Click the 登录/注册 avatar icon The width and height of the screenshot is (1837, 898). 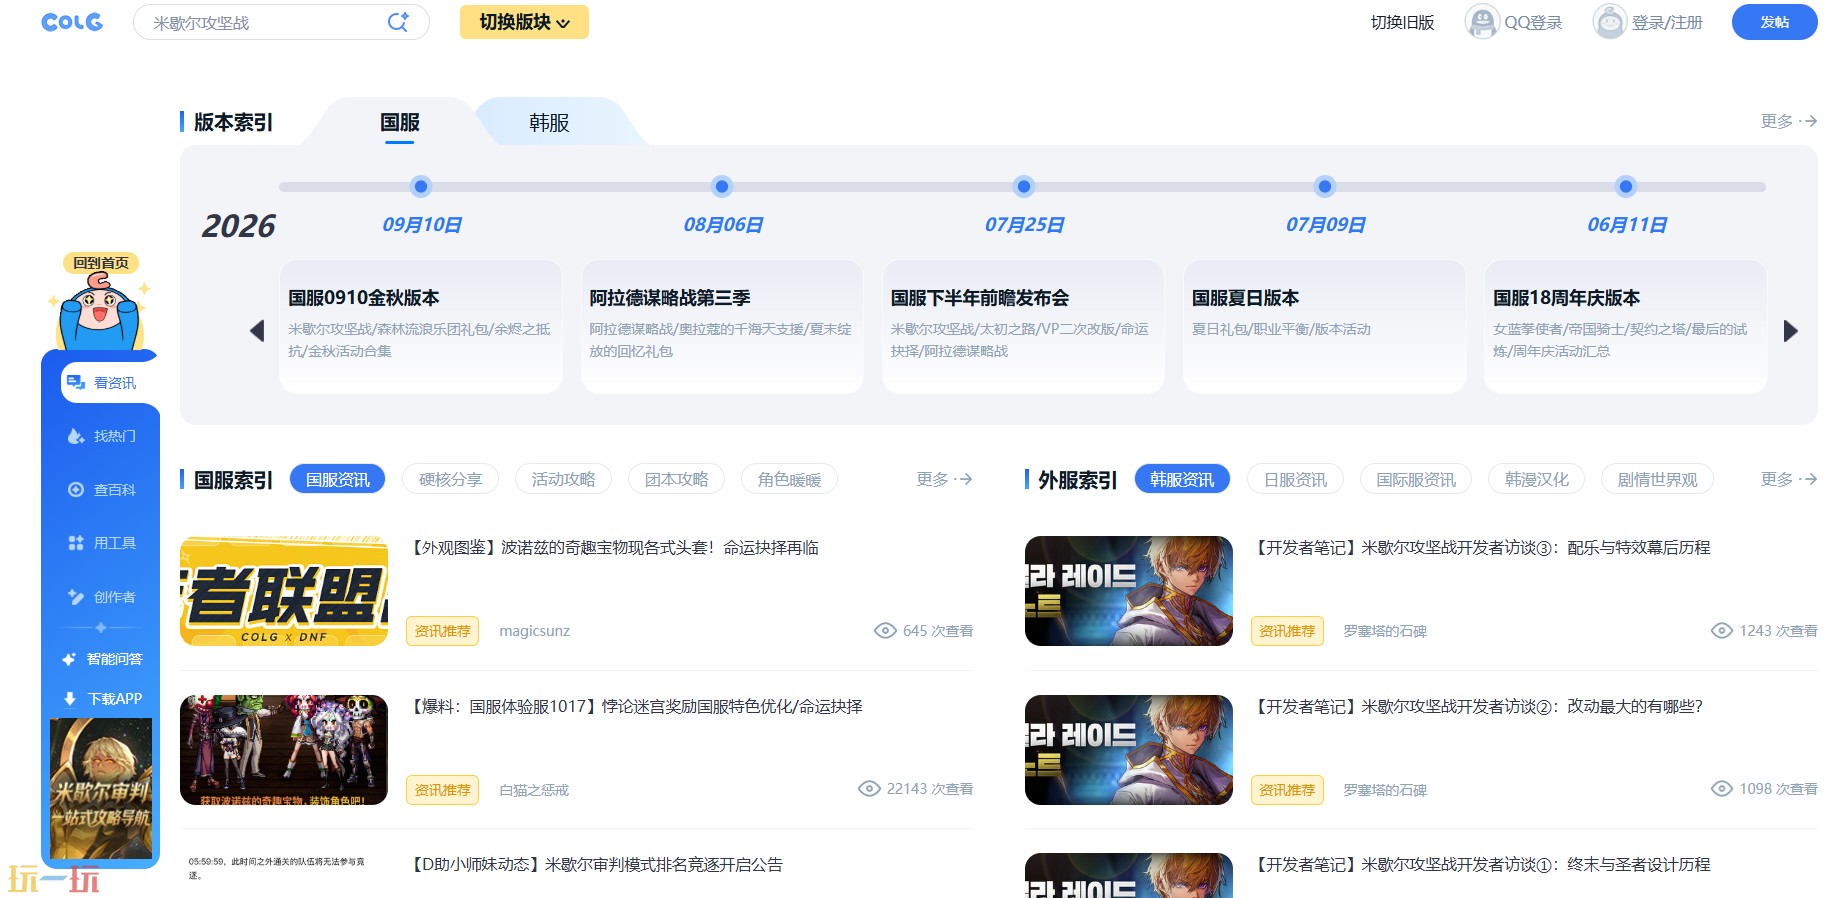[x=1610, y=22]
